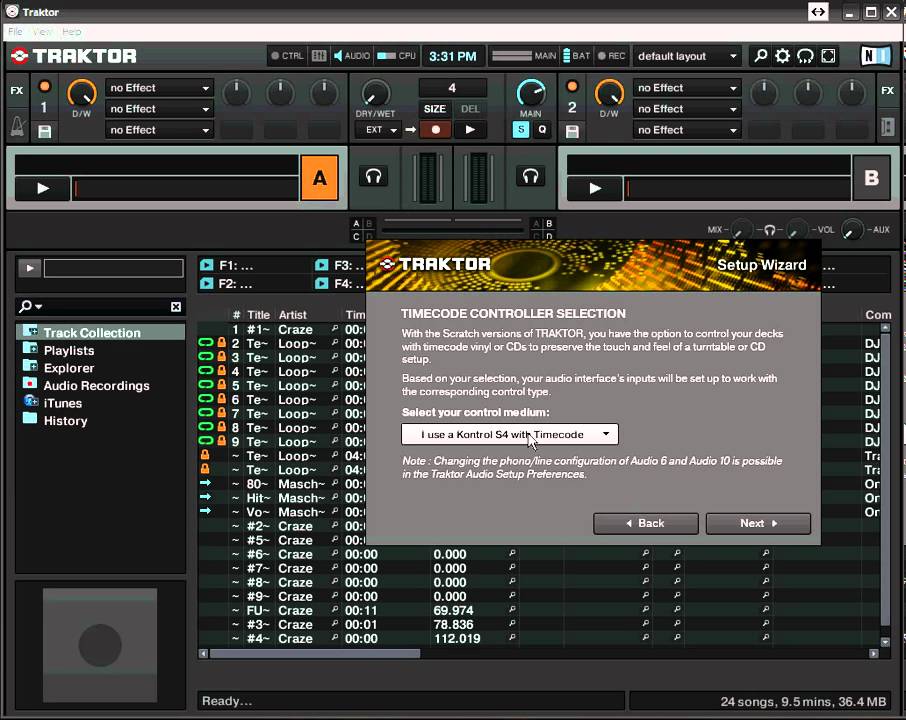Toggle REC indicator in header
Viewport: 906px width, 720px height.
tap(611, 56)
